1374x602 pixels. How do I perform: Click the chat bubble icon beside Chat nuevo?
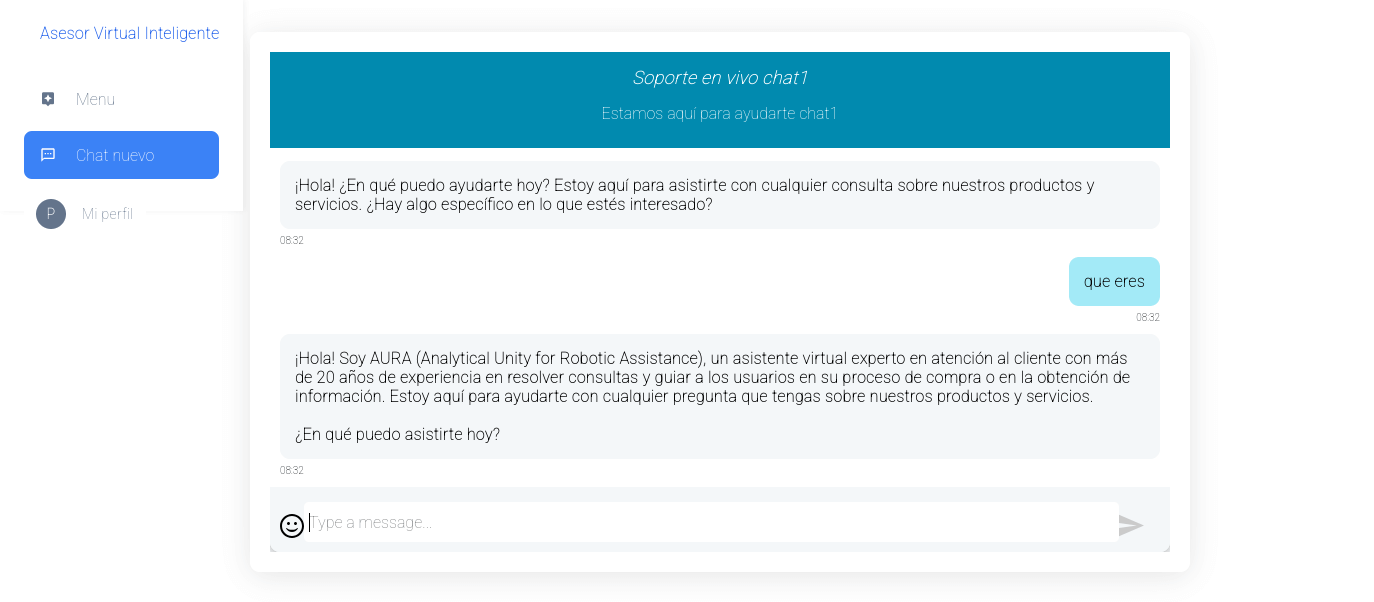(48, 155)
